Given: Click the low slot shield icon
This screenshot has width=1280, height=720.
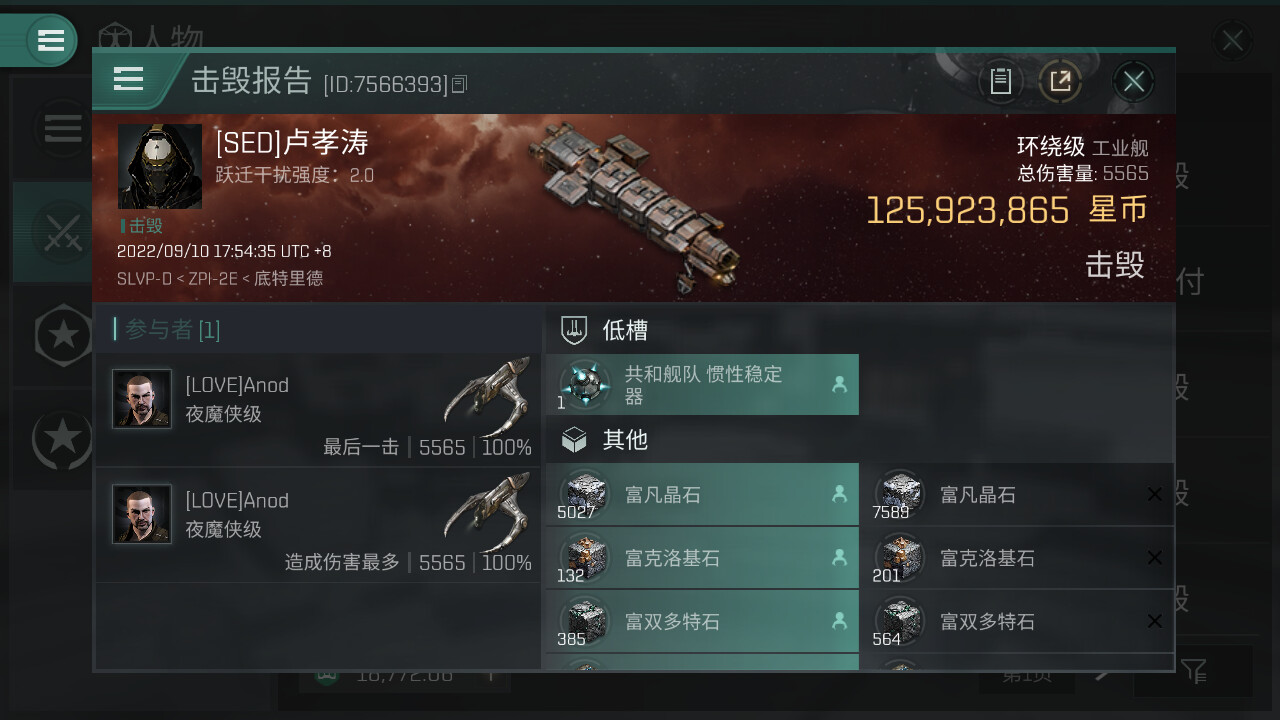Looking at the screenshot, I should click(574, 329).
